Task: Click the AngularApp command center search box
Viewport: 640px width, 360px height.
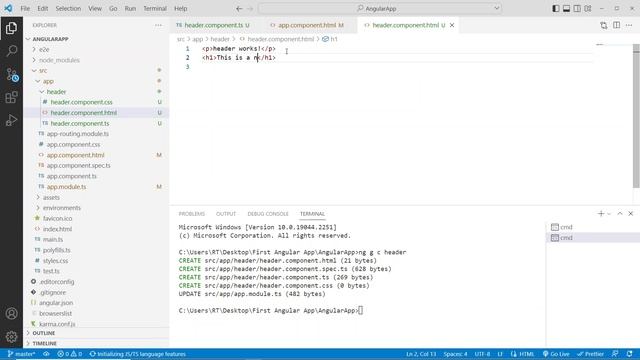Action: [380, 9]
